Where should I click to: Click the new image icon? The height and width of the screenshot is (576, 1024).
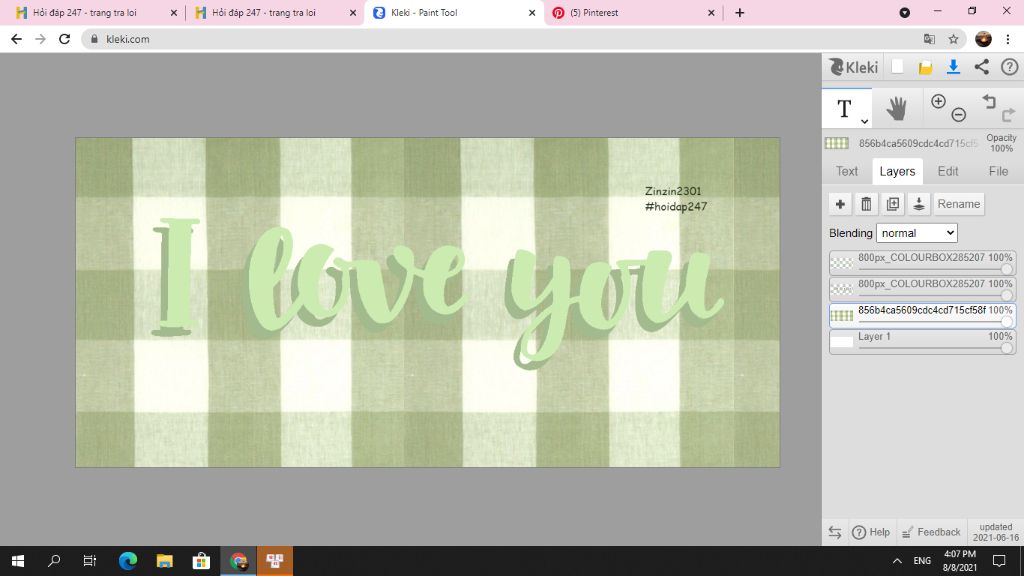click(x=898, y=67)
